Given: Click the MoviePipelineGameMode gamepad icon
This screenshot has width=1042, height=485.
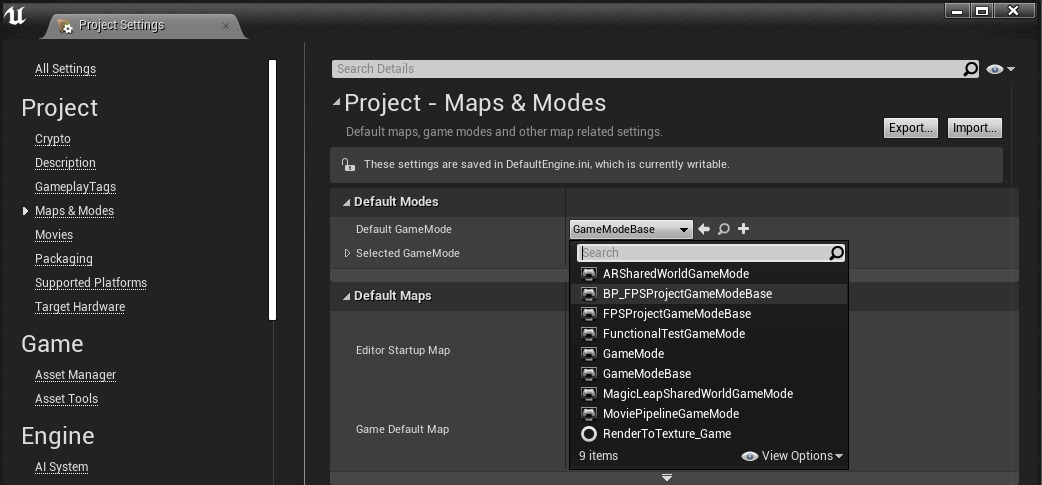Looking at the screenshot, I should point(589,413).
